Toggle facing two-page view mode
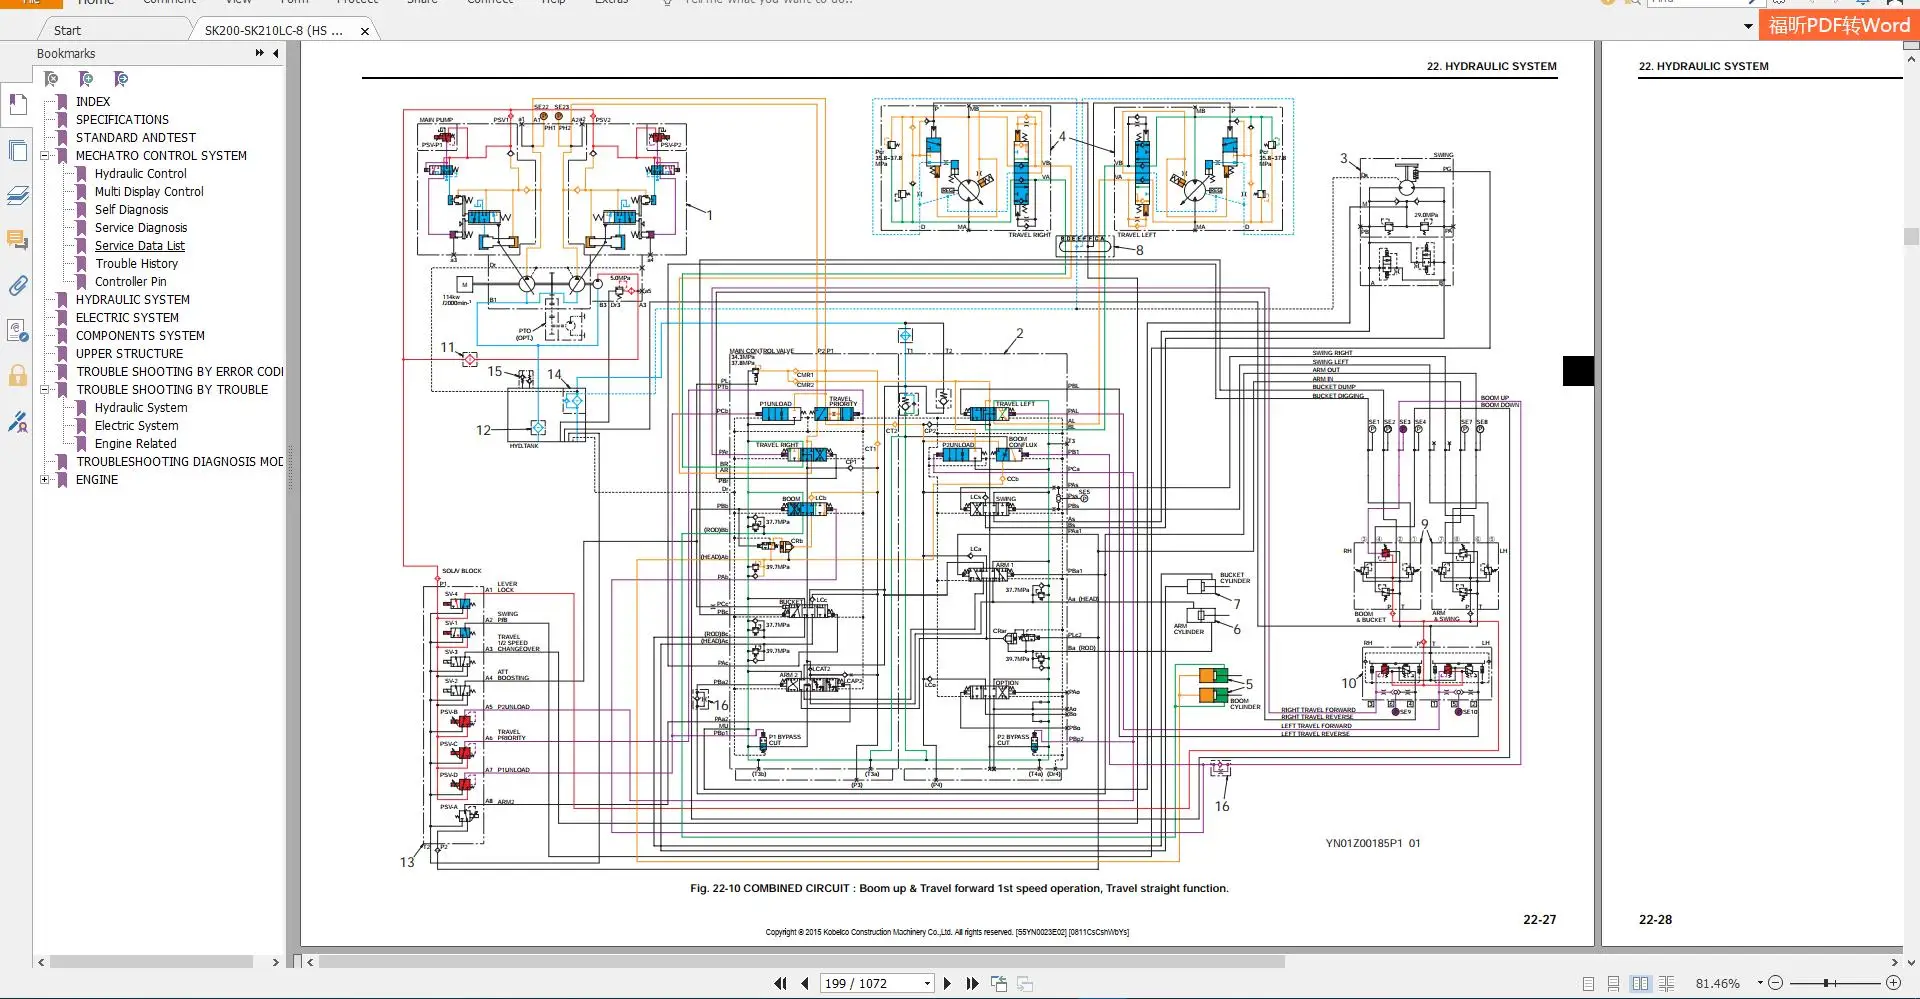 tap(1640, 984)
